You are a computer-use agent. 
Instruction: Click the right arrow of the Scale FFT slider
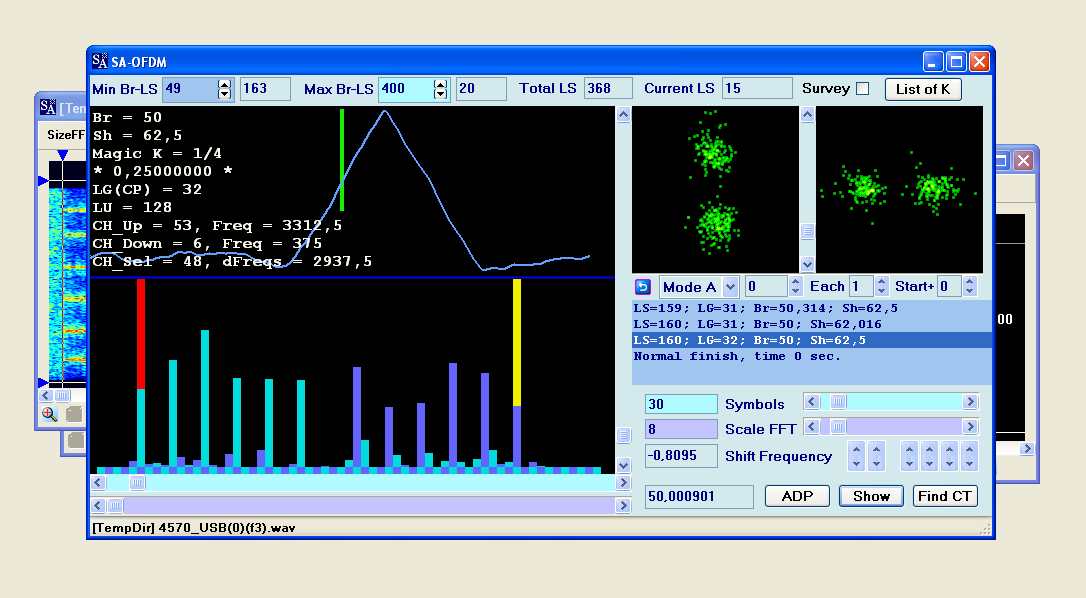click(970, 427)
